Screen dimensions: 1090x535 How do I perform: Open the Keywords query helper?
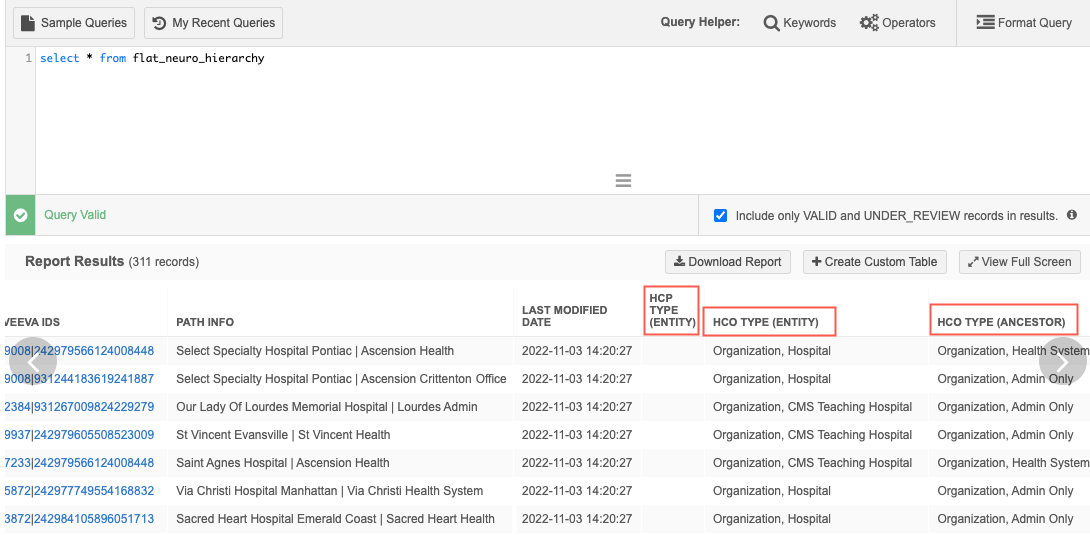pos(800,22)
